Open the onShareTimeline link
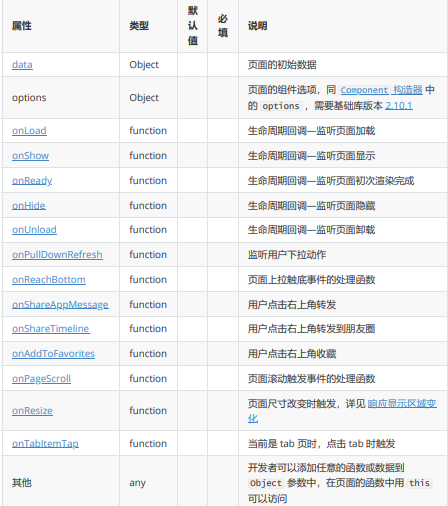 click(51, 328)
